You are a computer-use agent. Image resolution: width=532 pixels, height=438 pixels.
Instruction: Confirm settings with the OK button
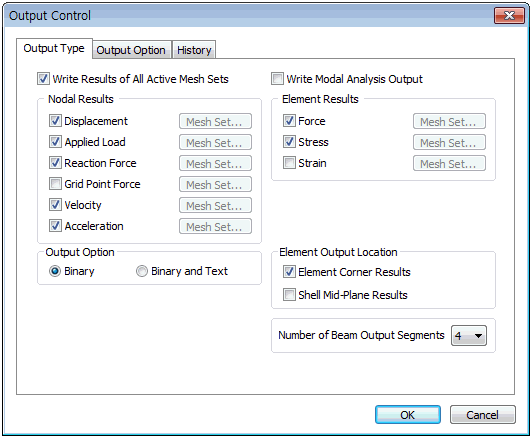(x=408, y=415)
